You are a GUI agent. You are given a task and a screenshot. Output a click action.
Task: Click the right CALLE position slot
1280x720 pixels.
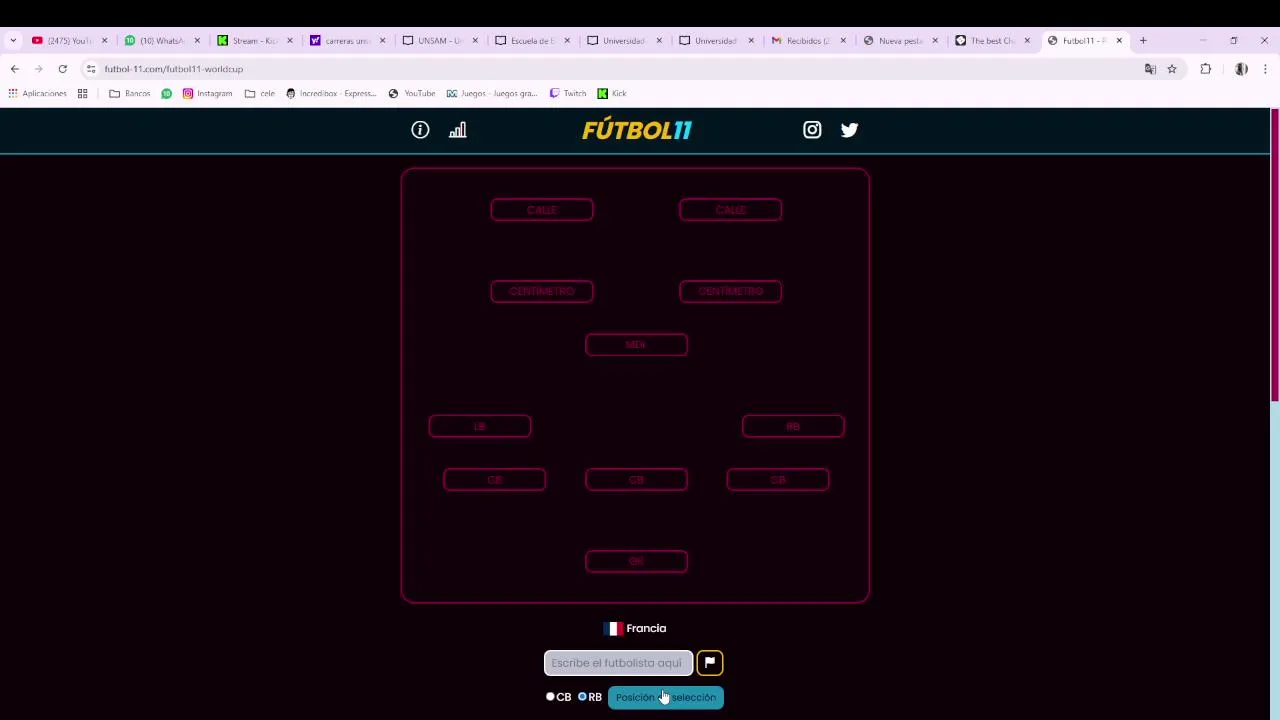(730, 210)
